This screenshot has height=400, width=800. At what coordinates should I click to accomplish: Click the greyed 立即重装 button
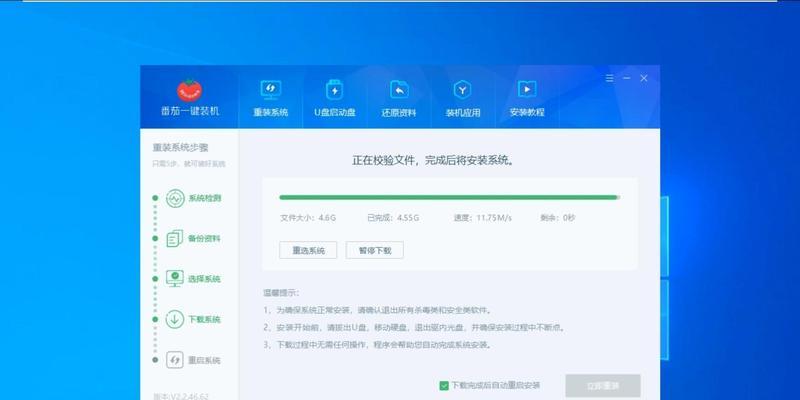(x=603, y=386)
